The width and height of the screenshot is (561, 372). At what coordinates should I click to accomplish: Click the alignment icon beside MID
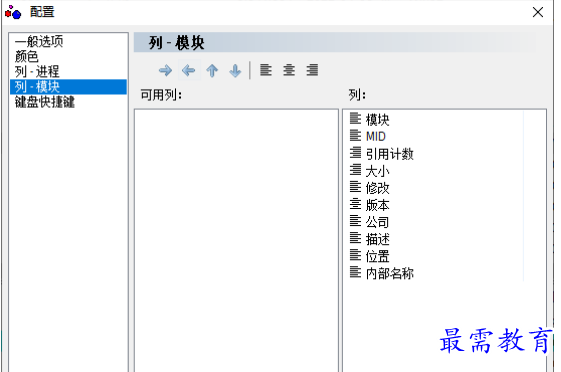coord(355,135)
